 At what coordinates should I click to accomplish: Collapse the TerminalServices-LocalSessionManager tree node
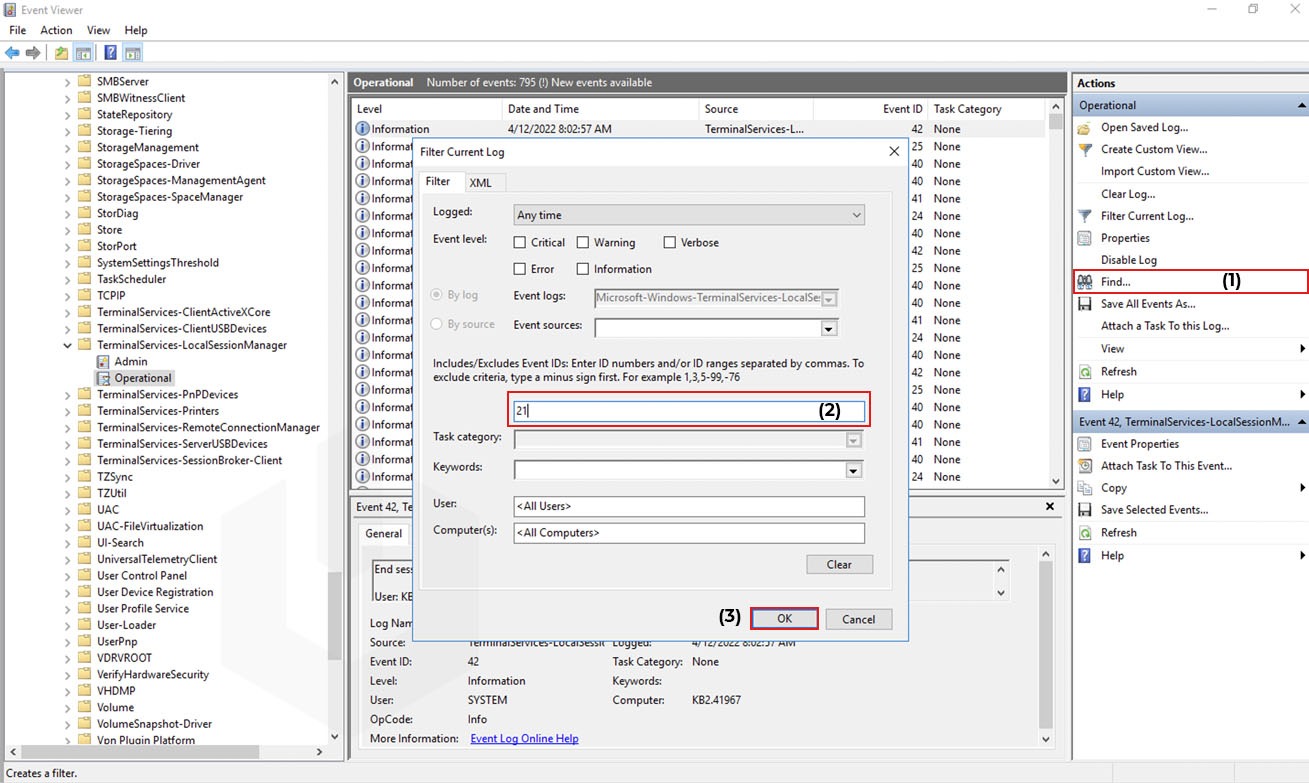68,344
